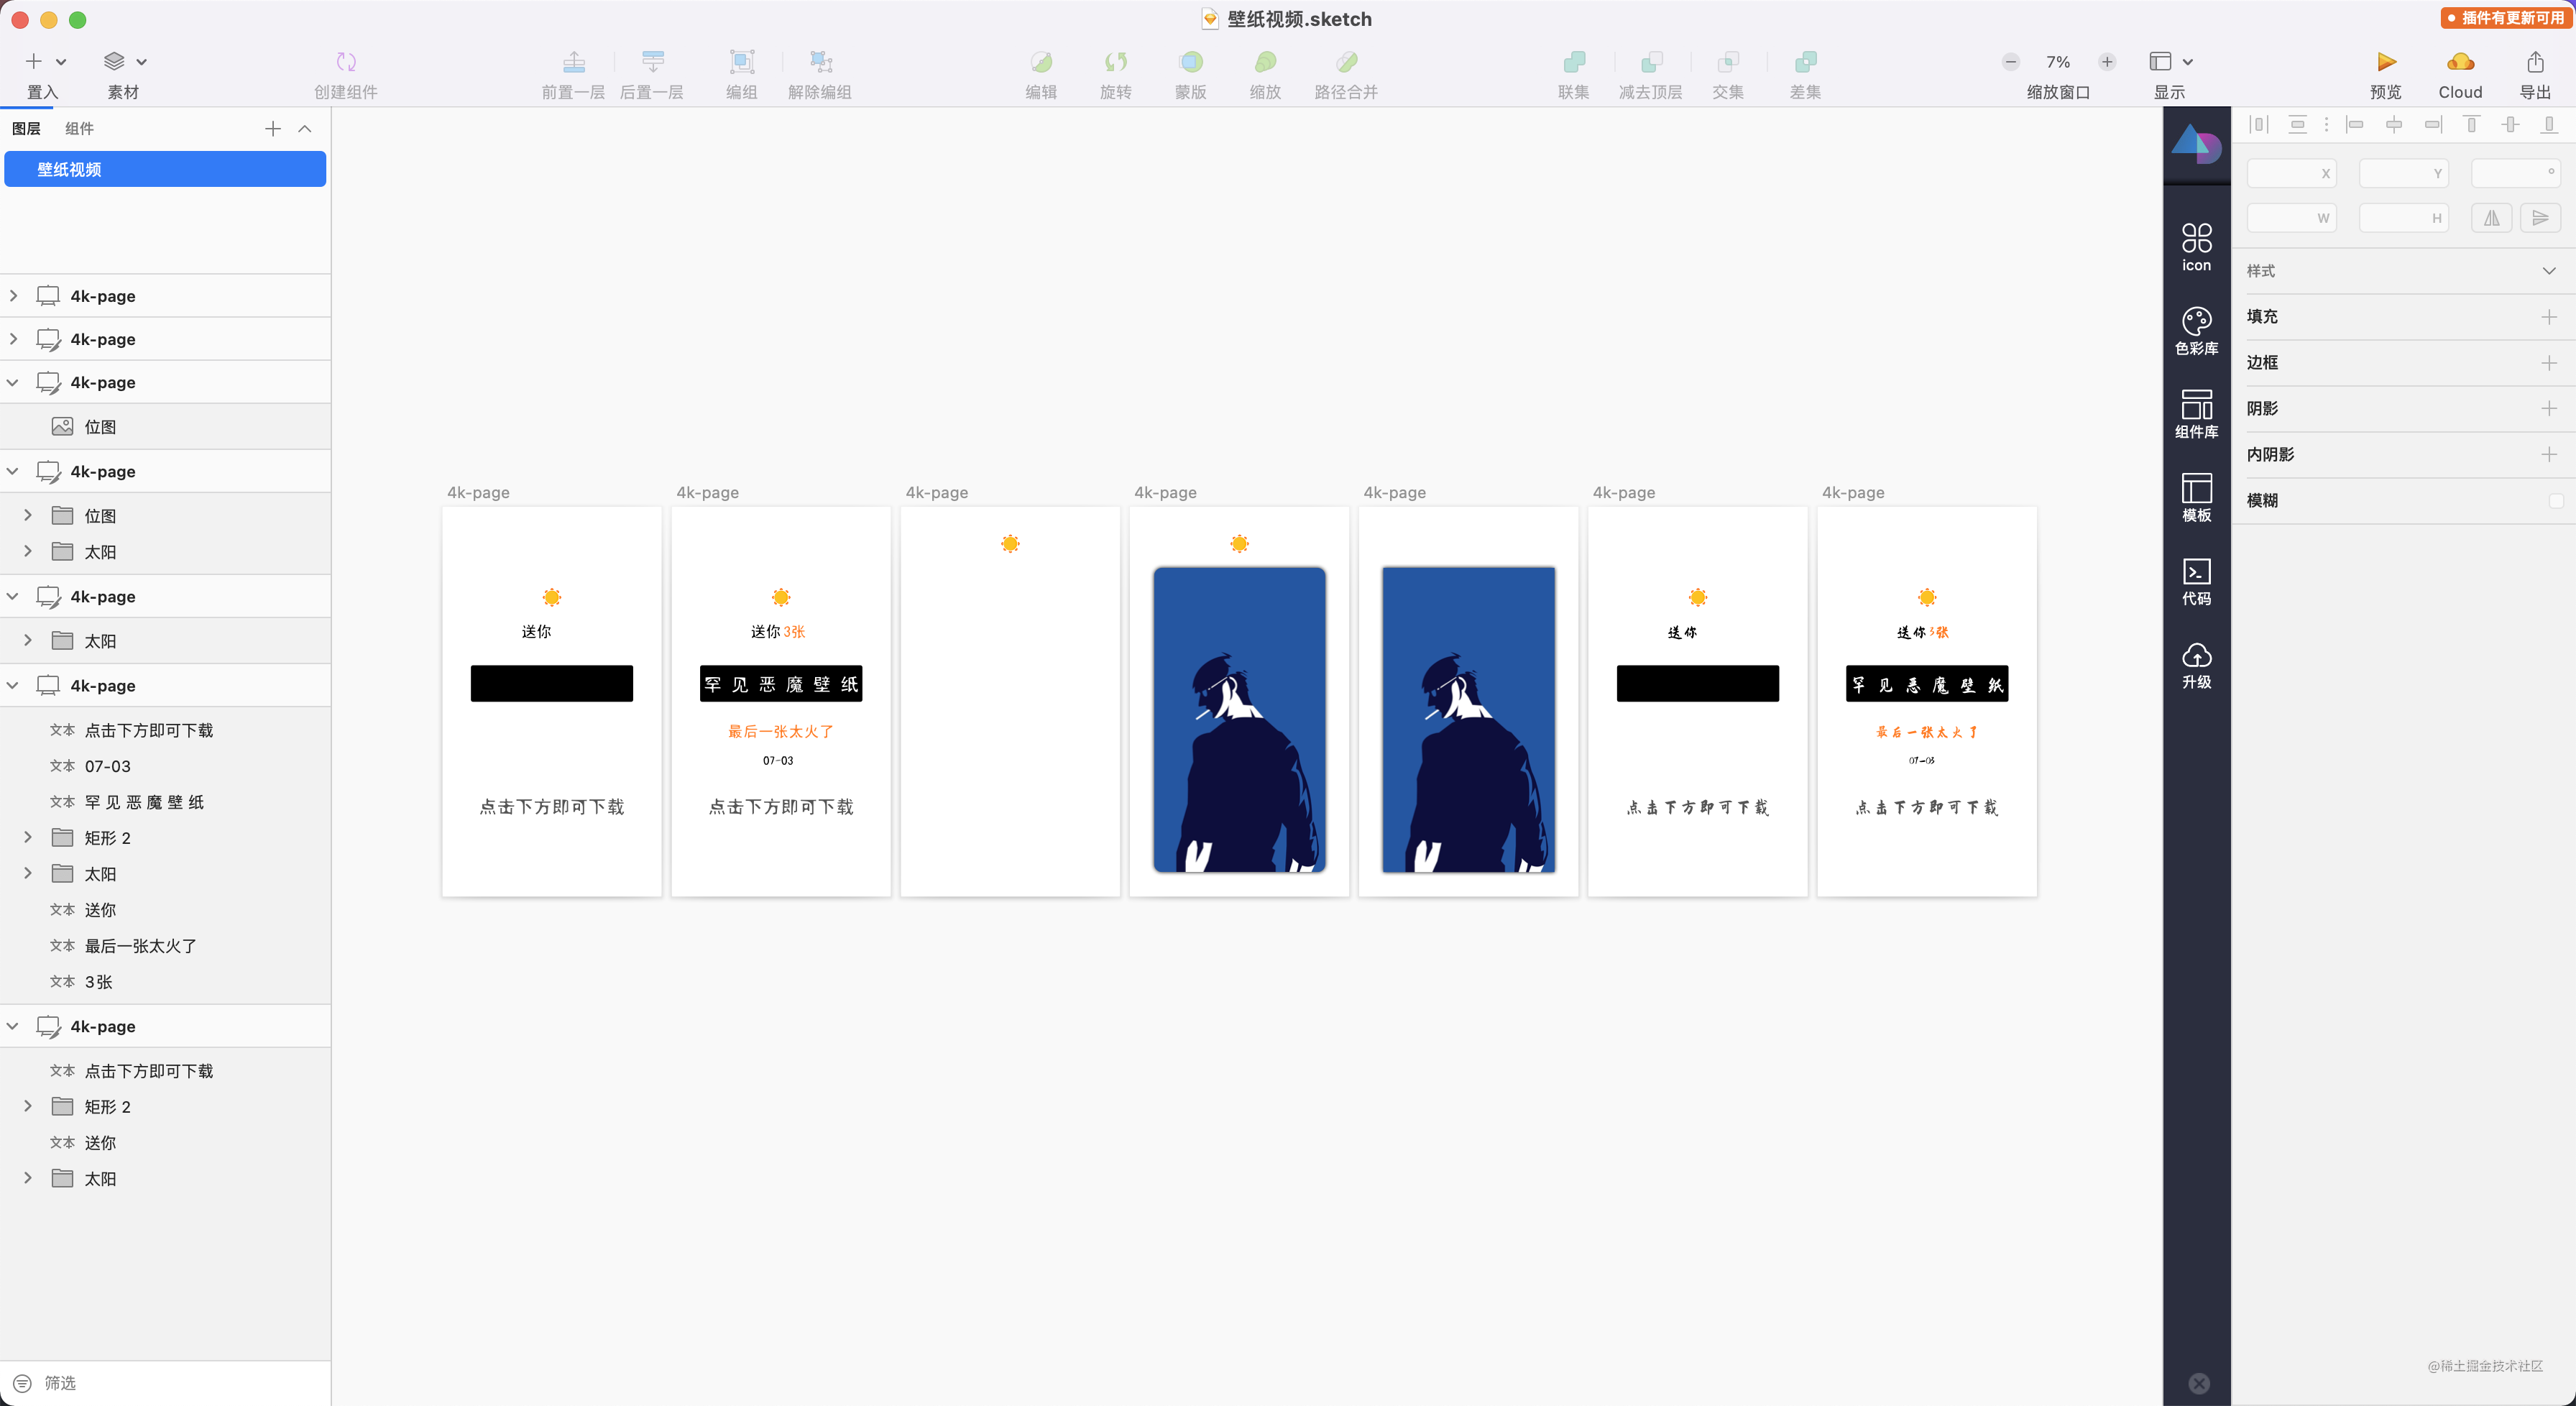The width and height of the screenshot is (2576, 1406).
Task: Select the 壁纸视频 page
Action: pyautogui.click(x=165, y=170)
